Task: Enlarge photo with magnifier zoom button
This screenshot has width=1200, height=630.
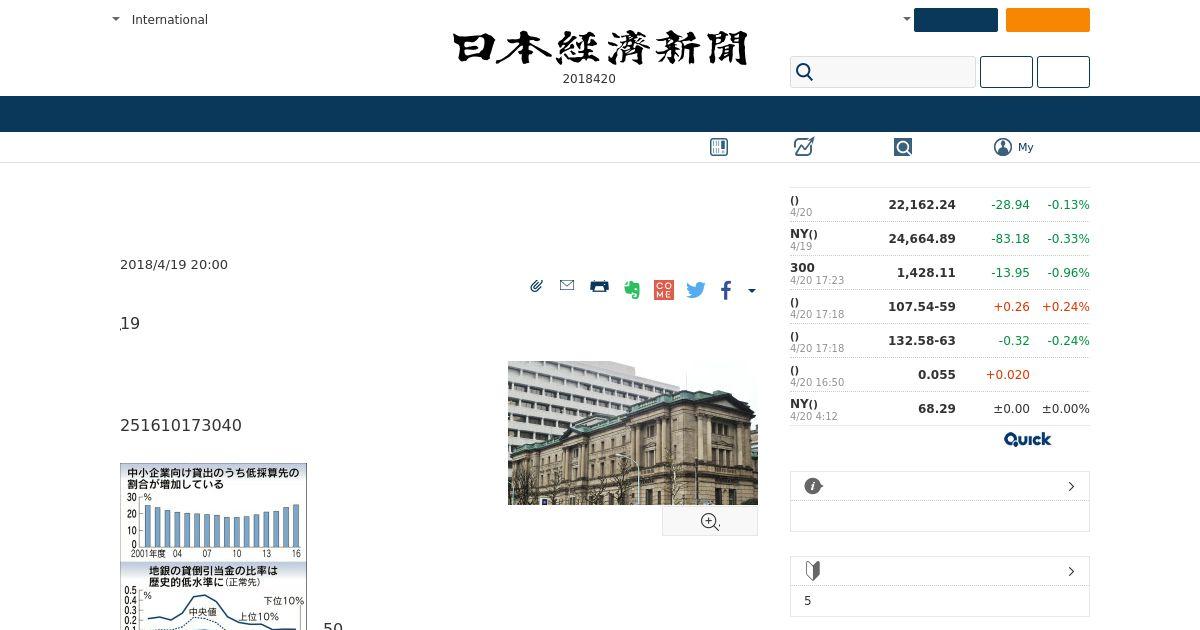Action: [710, 522]
